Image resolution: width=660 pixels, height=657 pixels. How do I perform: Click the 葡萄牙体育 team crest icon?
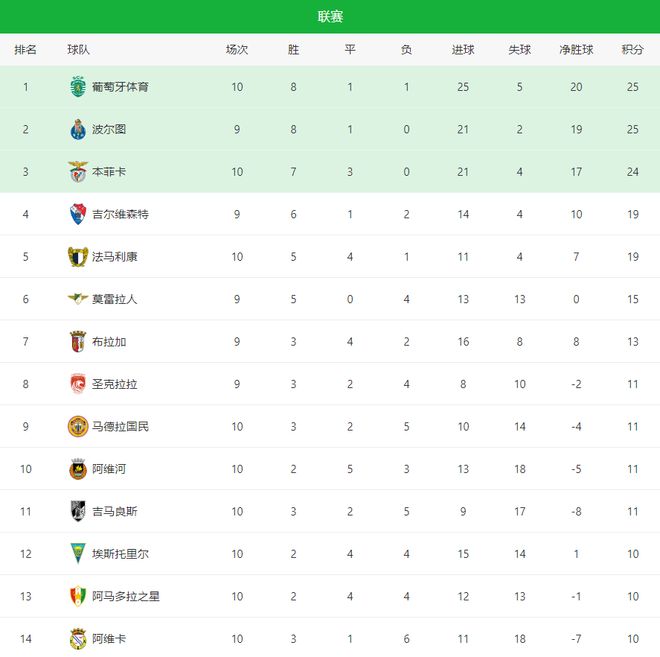click(x=78, y=87)
